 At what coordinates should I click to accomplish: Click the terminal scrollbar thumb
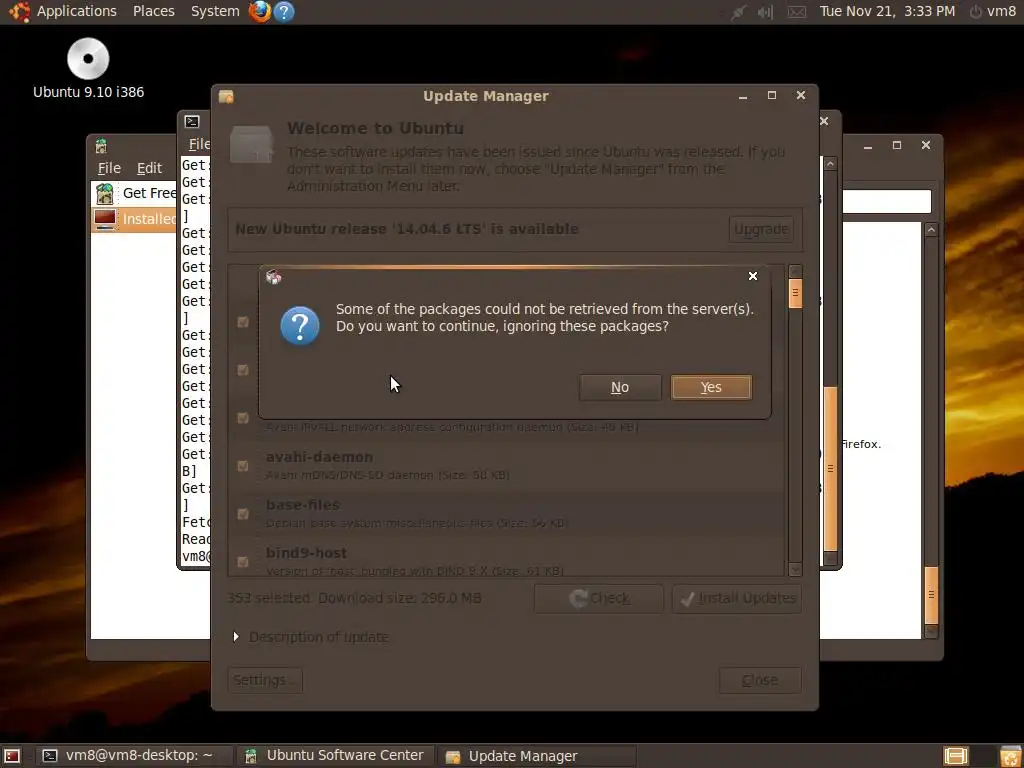click(830, 469)
